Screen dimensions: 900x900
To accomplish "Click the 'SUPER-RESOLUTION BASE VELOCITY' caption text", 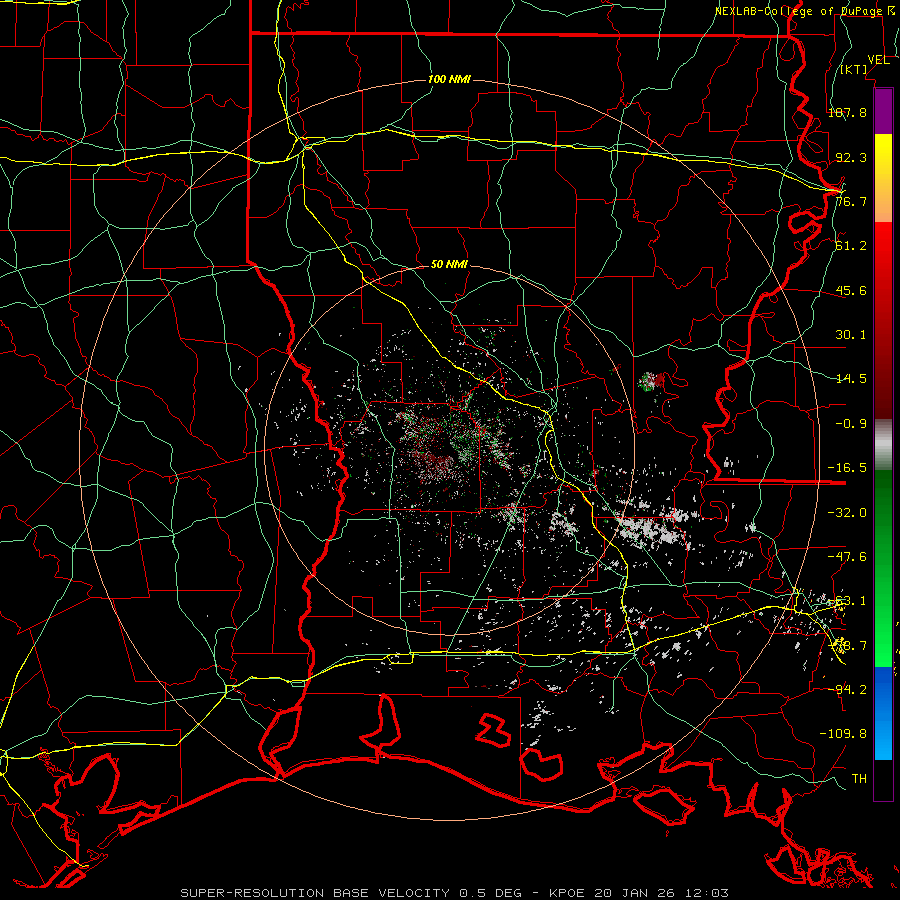I will pos(316,893).
